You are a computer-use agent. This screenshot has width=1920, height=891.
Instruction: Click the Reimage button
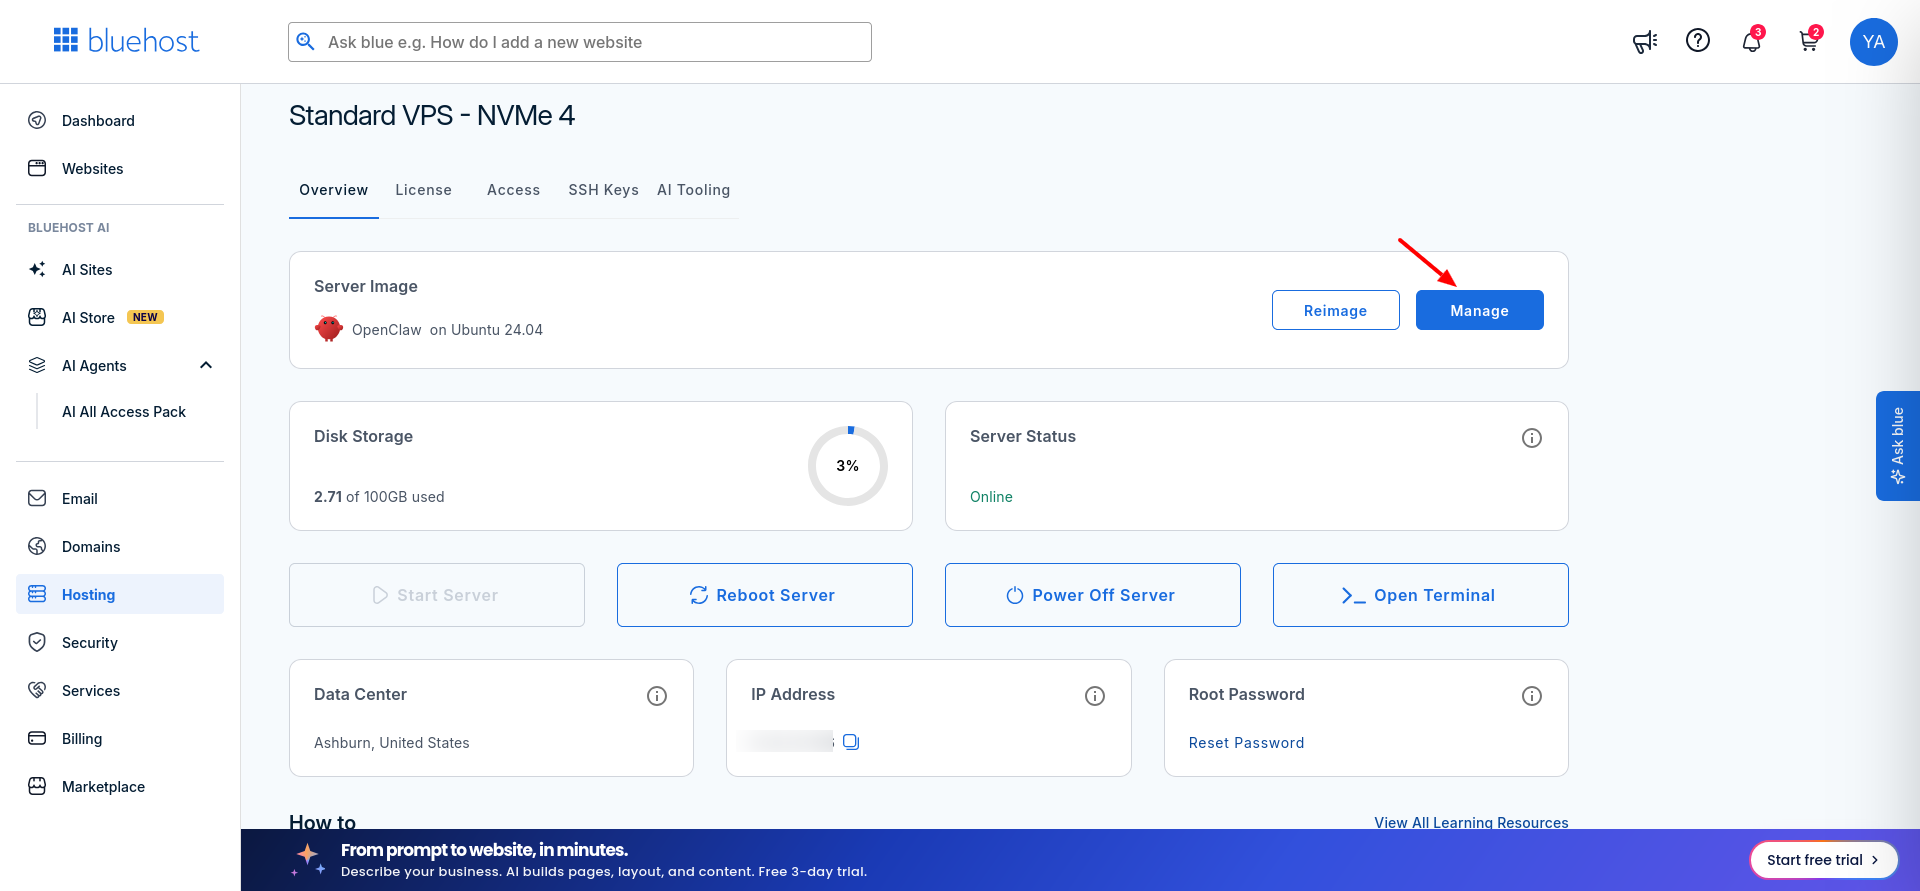1335,310
